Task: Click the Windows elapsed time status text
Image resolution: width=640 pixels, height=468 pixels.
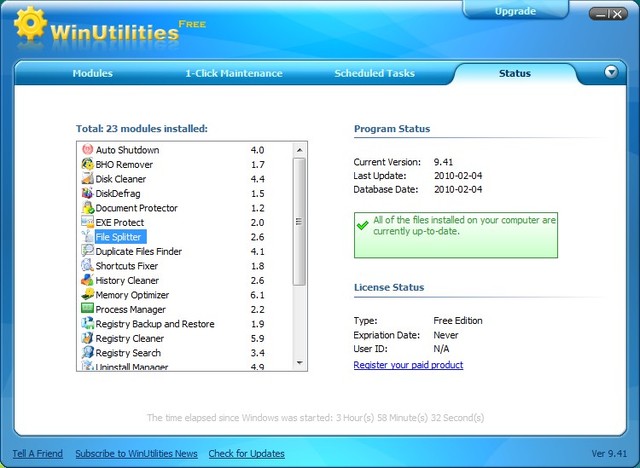Action: 316,418
